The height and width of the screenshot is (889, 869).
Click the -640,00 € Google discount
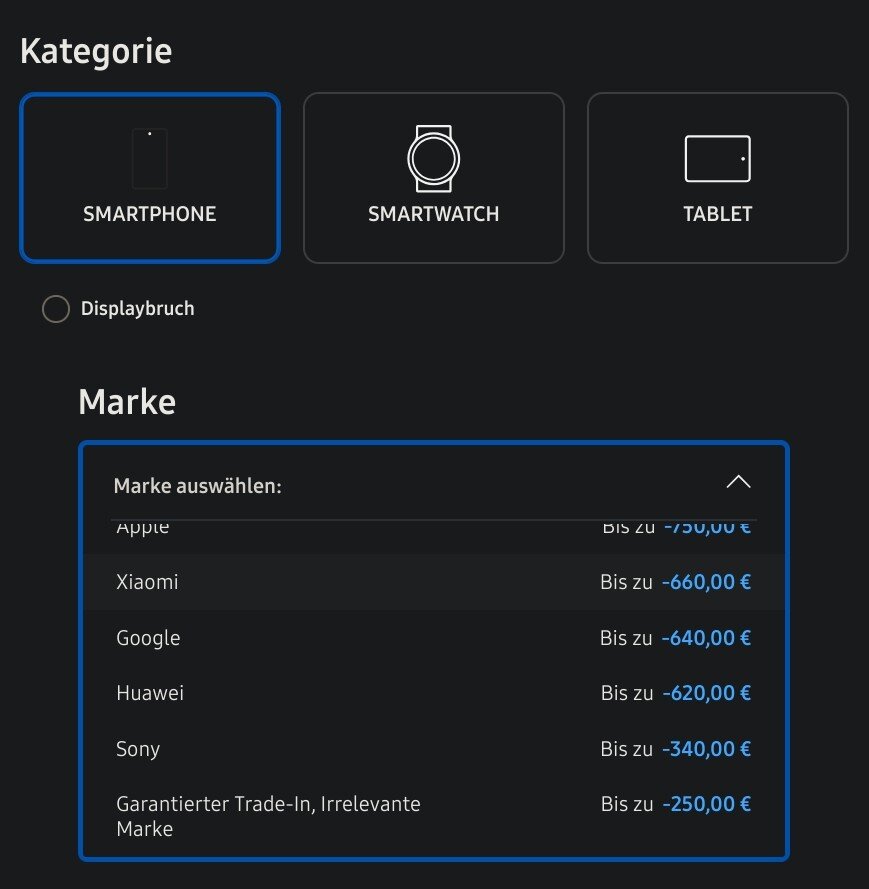706,638
